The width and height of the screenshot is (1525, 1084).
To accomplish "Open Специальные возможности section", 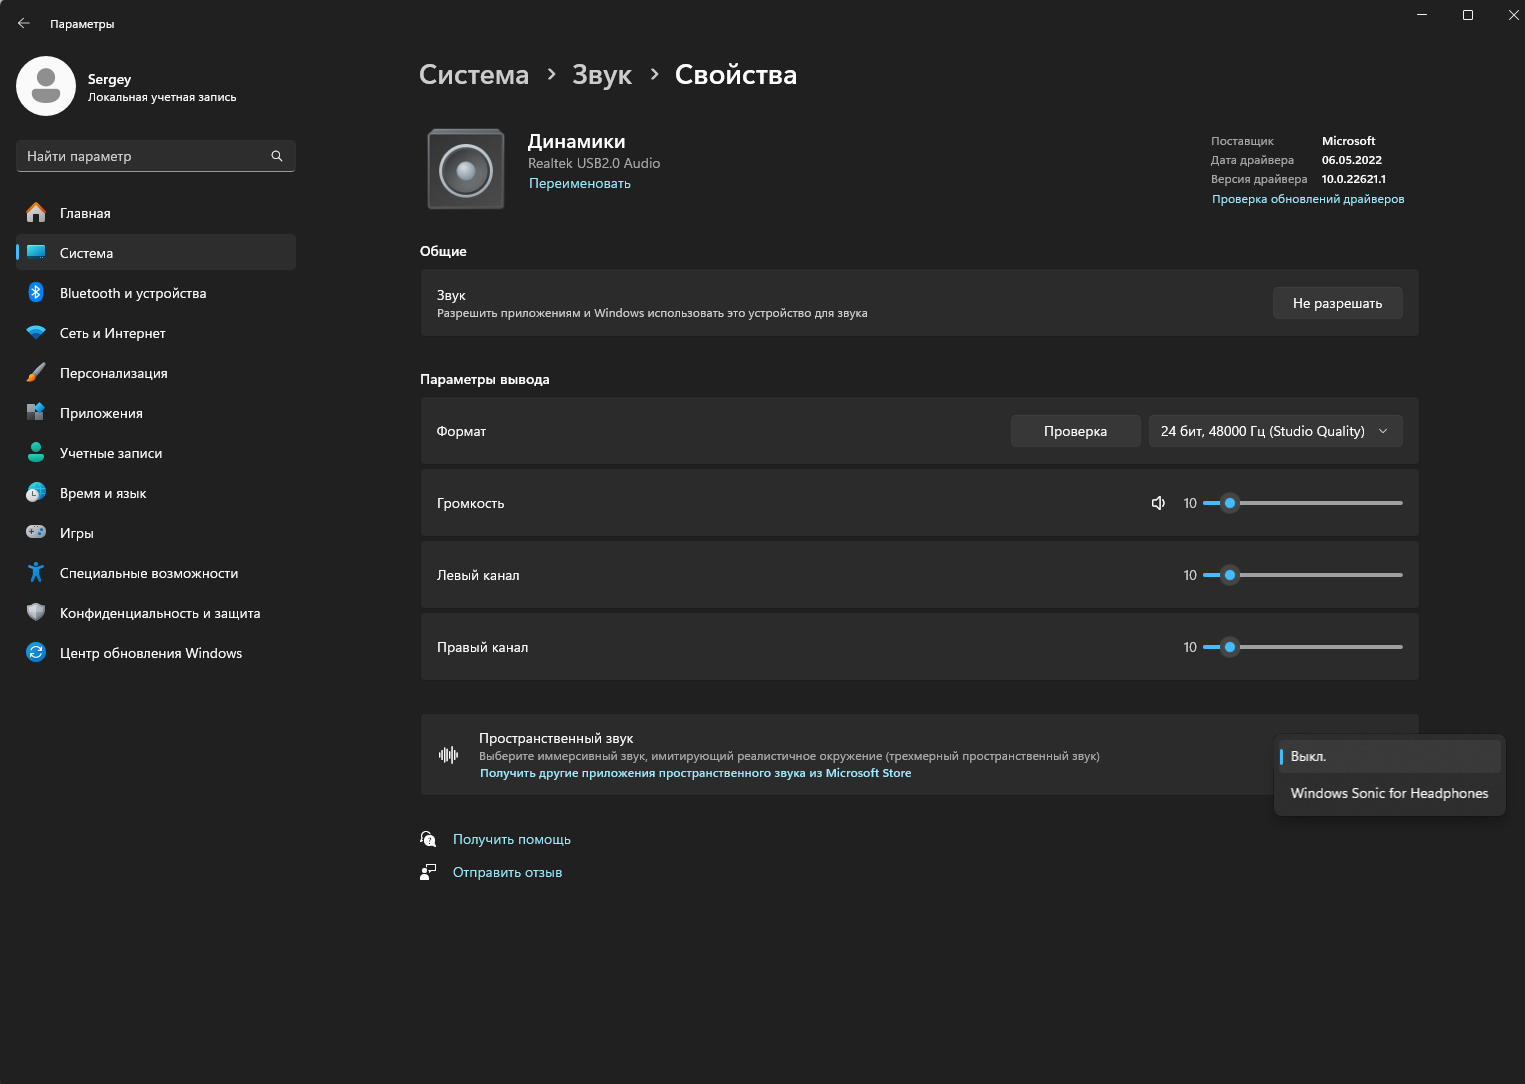I will [148, 573].
